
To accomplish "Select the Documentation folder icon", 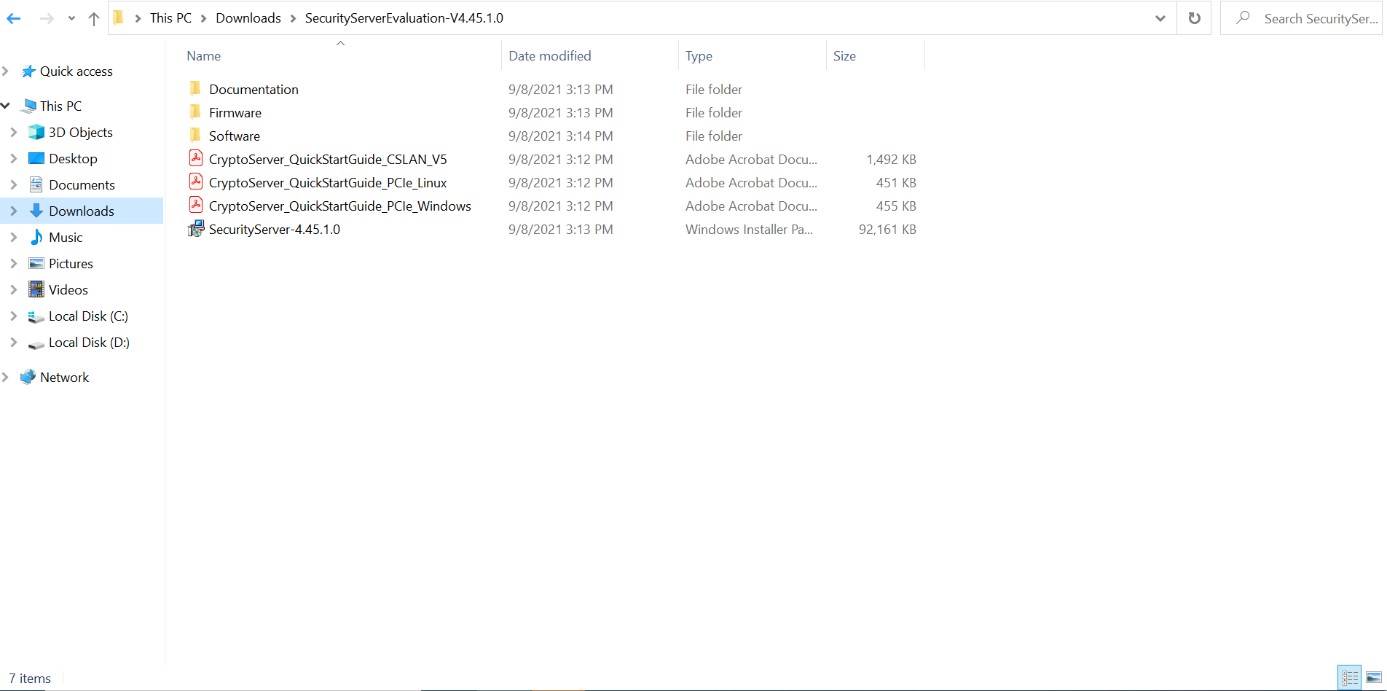I will pyautogui.click(x=196, y=89).
